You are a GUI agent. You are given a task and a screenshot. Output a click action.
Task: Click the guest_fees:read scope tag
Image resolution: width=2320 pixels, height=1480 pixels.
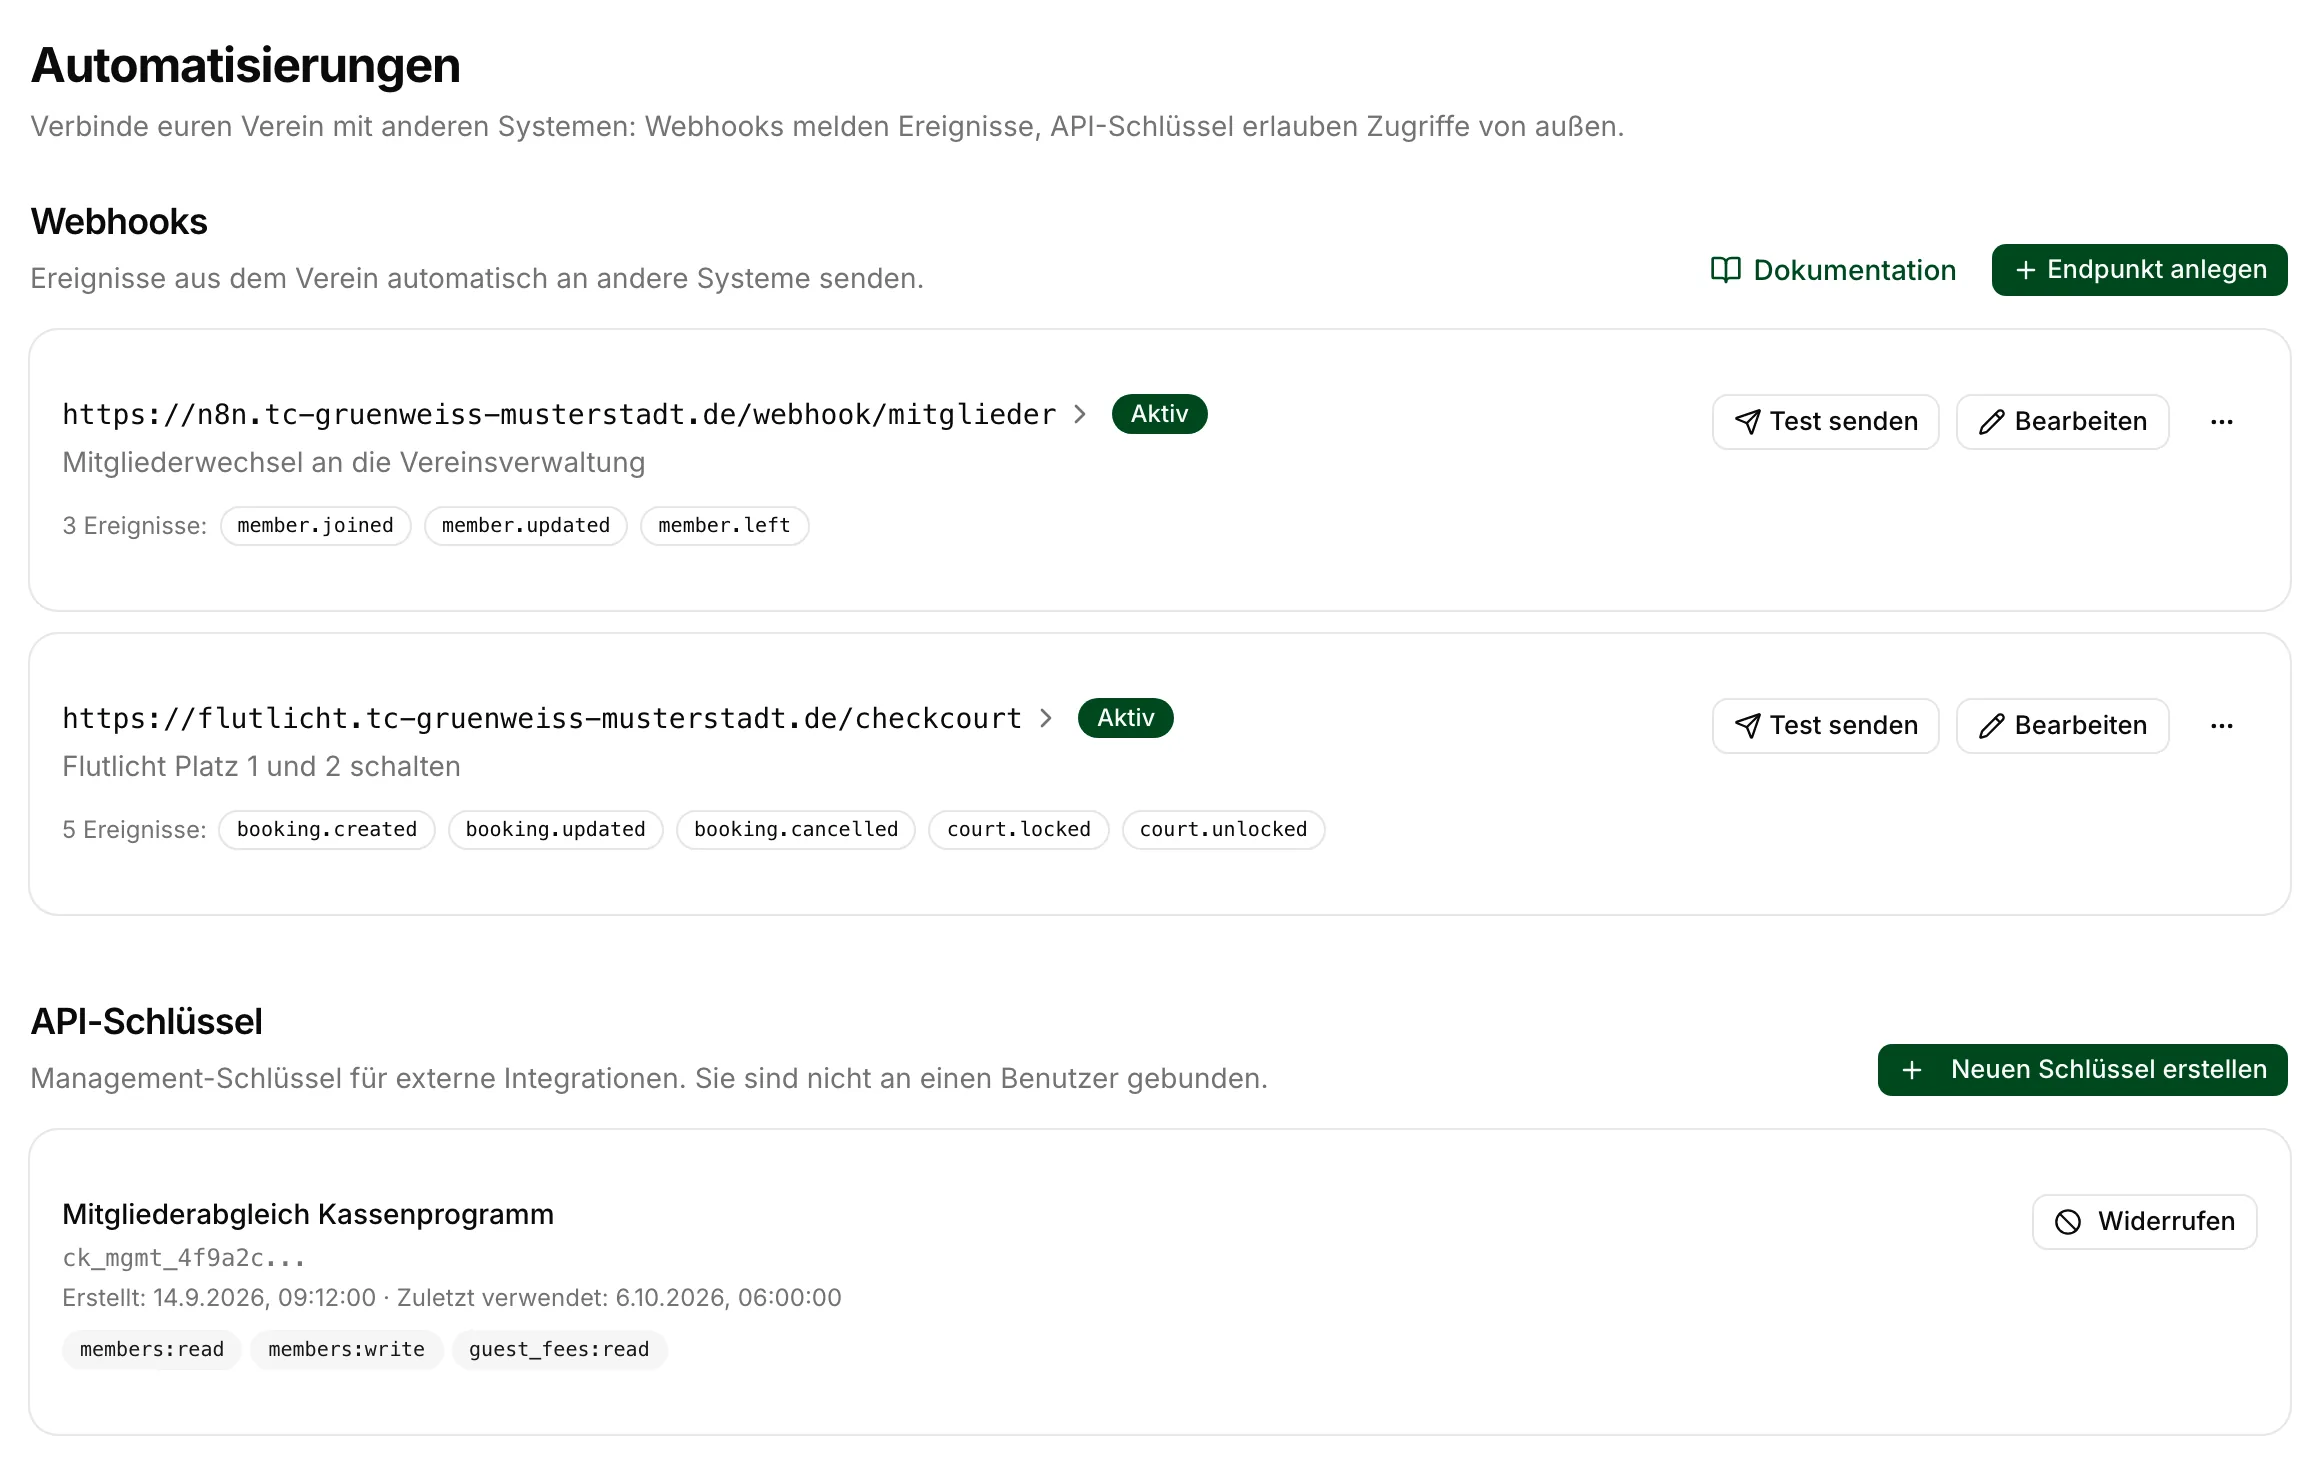[x=559, y=1350]
